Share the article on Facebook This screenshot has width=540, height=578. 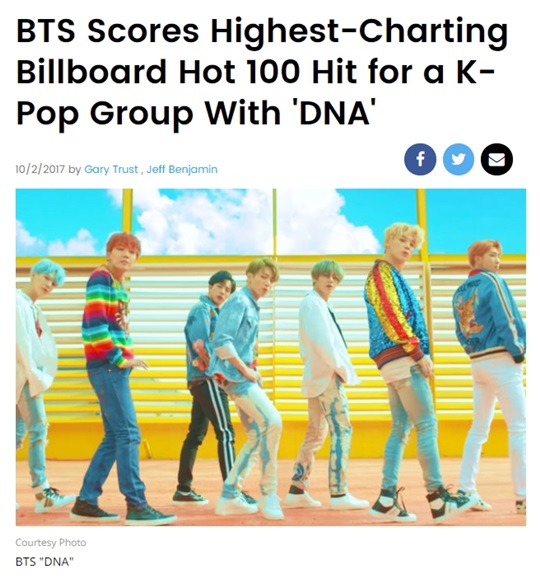point(420,159)
